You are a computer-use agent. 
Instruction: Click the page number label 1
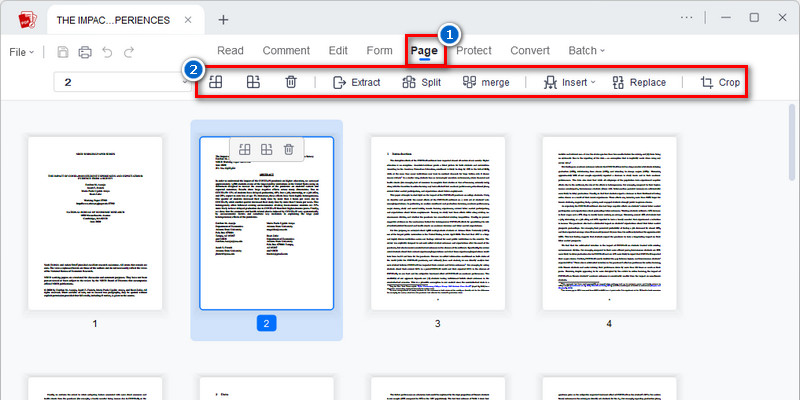[95, 323]
